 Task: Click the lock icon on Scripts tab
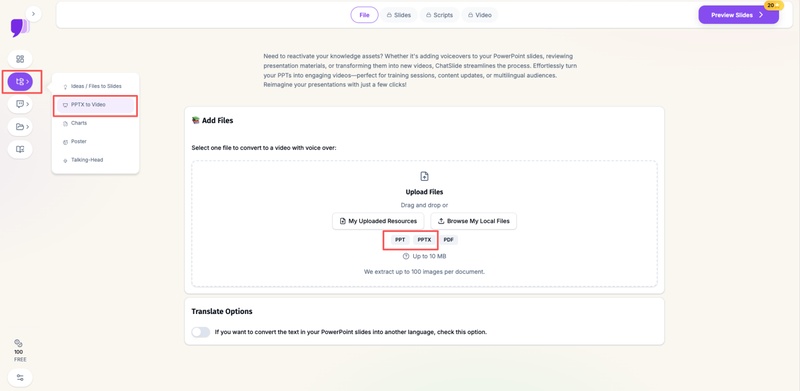point(429,15)
